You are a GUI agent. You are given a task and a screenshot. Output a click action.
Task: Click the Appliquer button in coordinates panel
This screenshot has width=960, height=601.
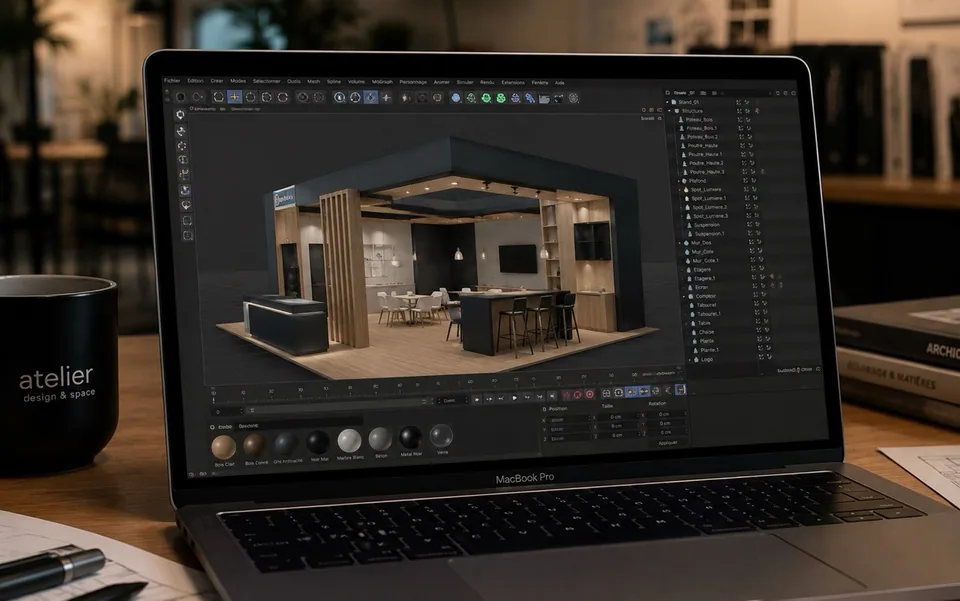667,442
